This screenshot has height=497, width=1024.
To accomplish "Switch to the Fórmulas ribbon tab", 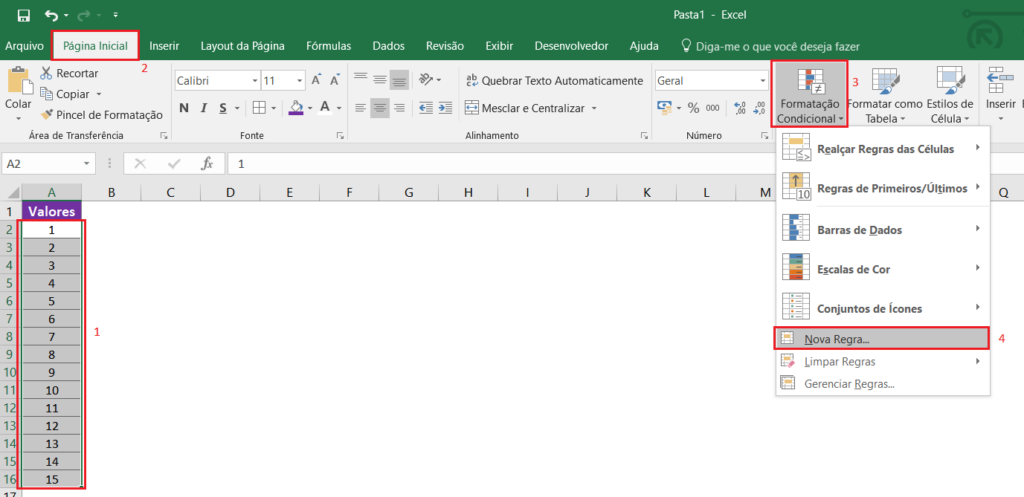I will [x=328, y=46].
